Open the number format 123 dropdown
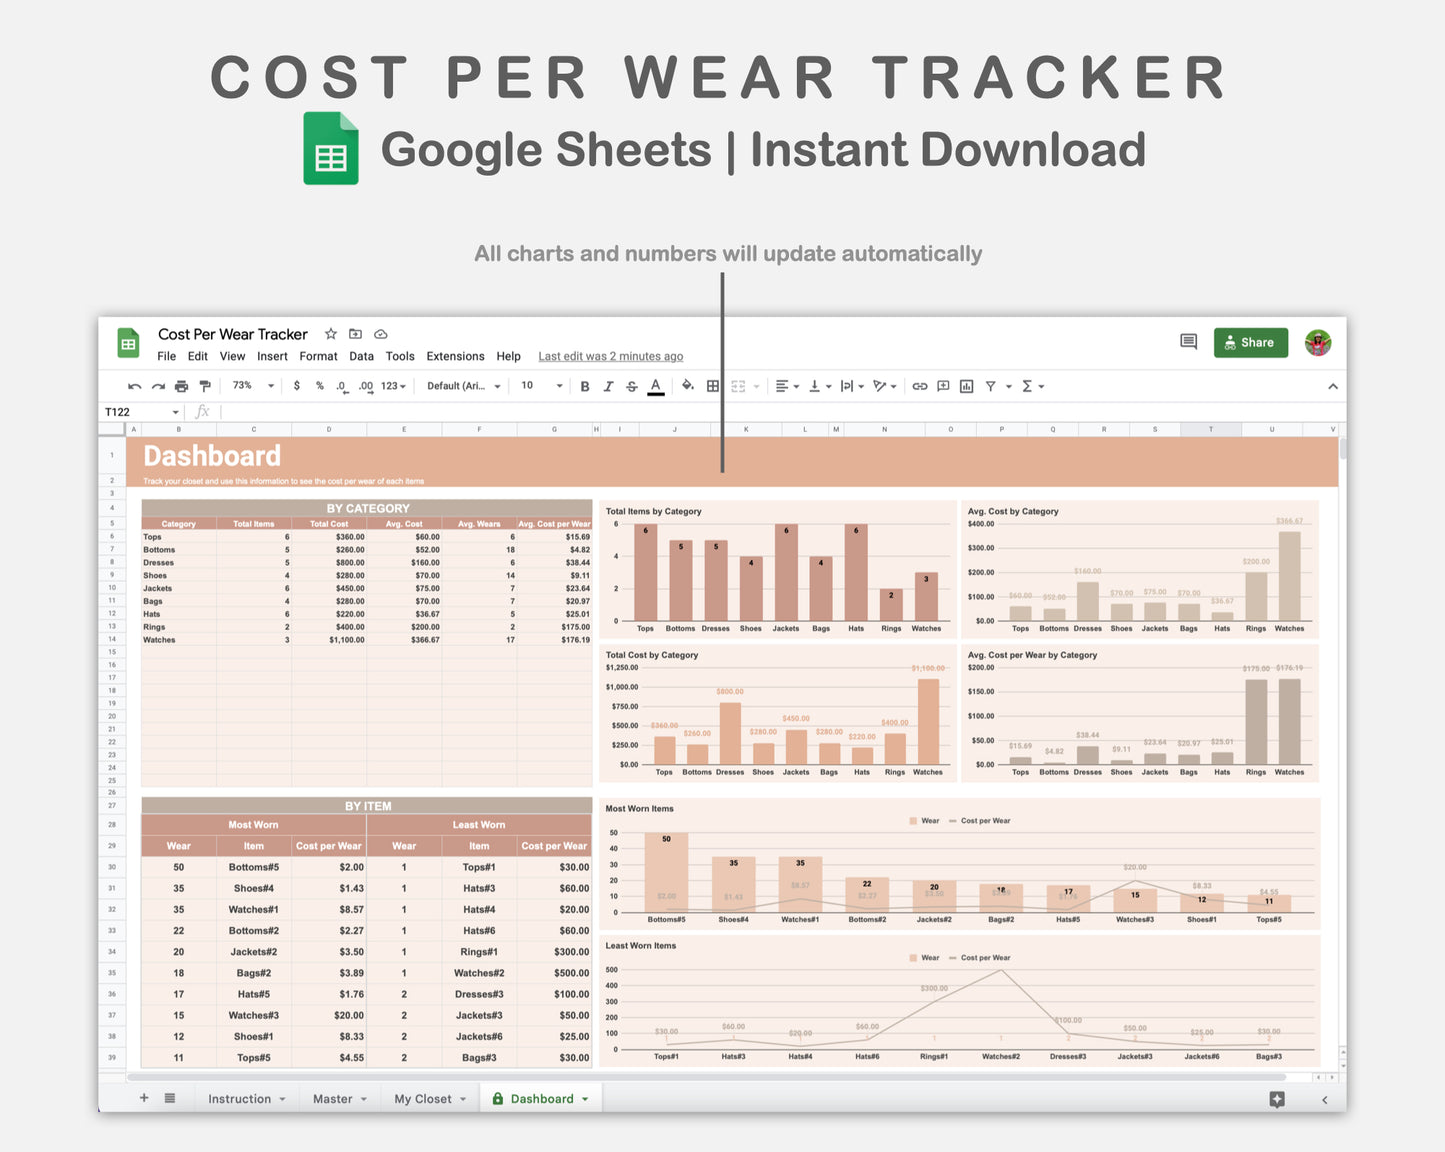The width and height of the screenshot is (1445, 1152). click(x=391, y=386)
